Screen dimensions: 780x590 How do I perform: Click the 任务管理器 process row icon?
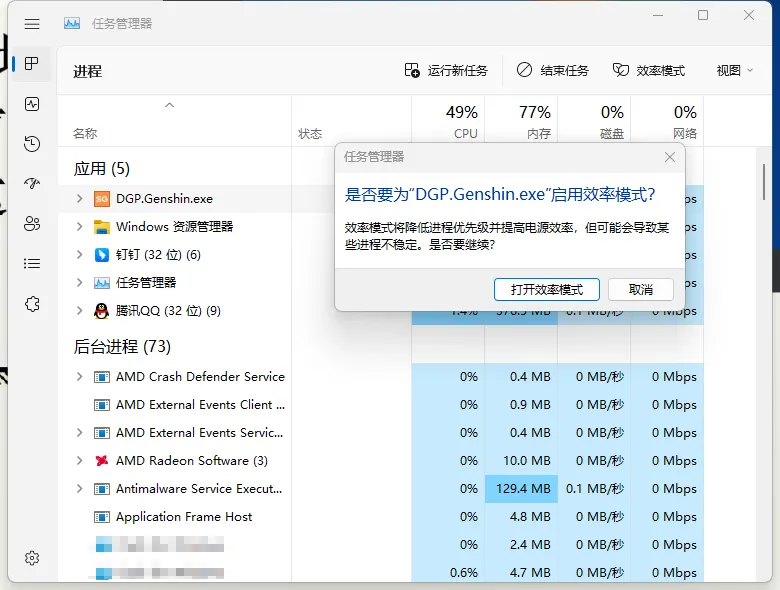point(101,283)
